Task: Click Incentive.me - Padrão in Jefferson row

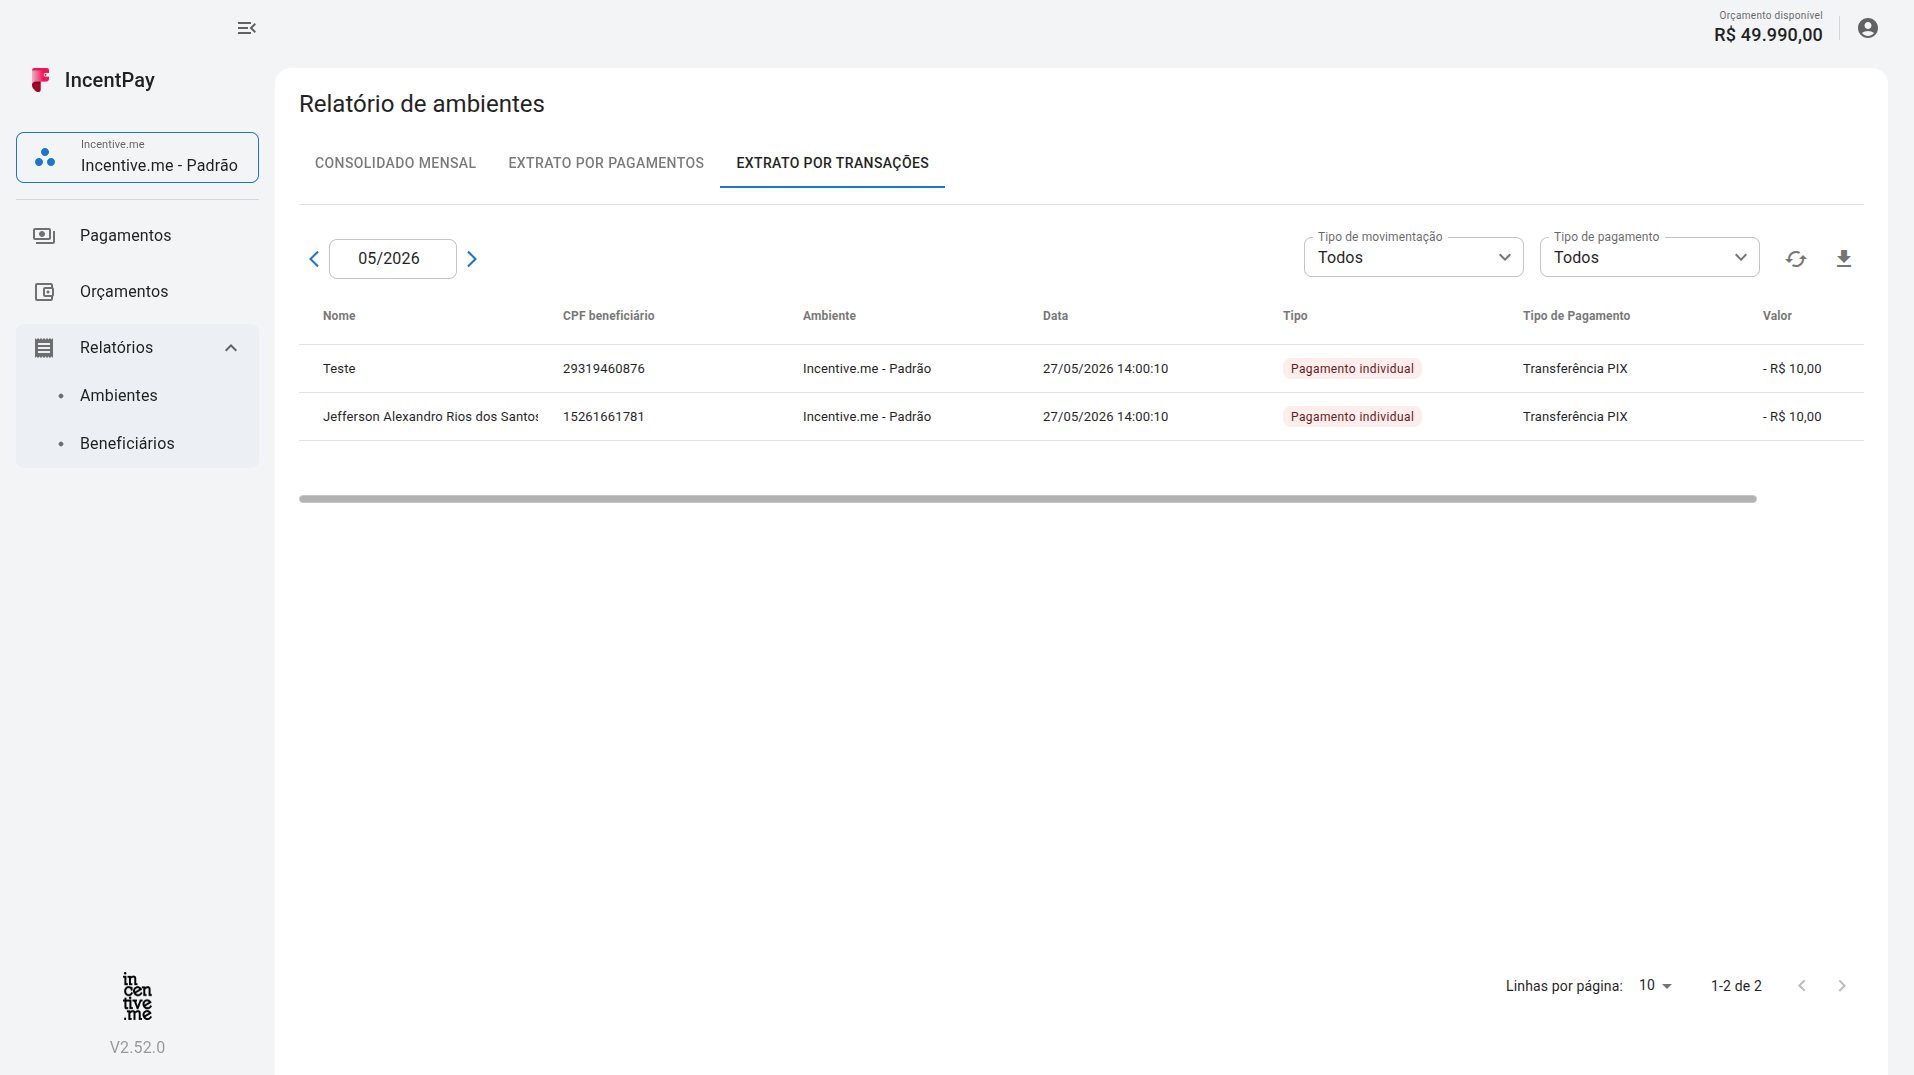Action: pyautogui.click(x=867, y=417)
